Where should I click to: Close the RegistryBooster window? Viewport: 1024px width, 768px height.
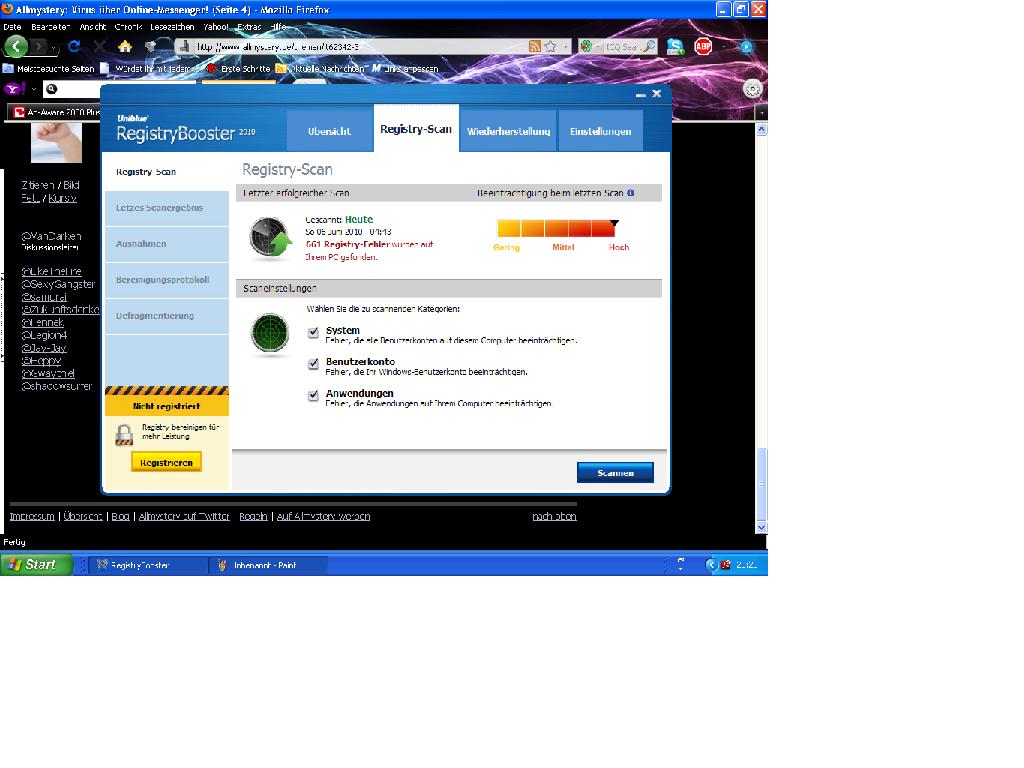(x=656, y=93)
